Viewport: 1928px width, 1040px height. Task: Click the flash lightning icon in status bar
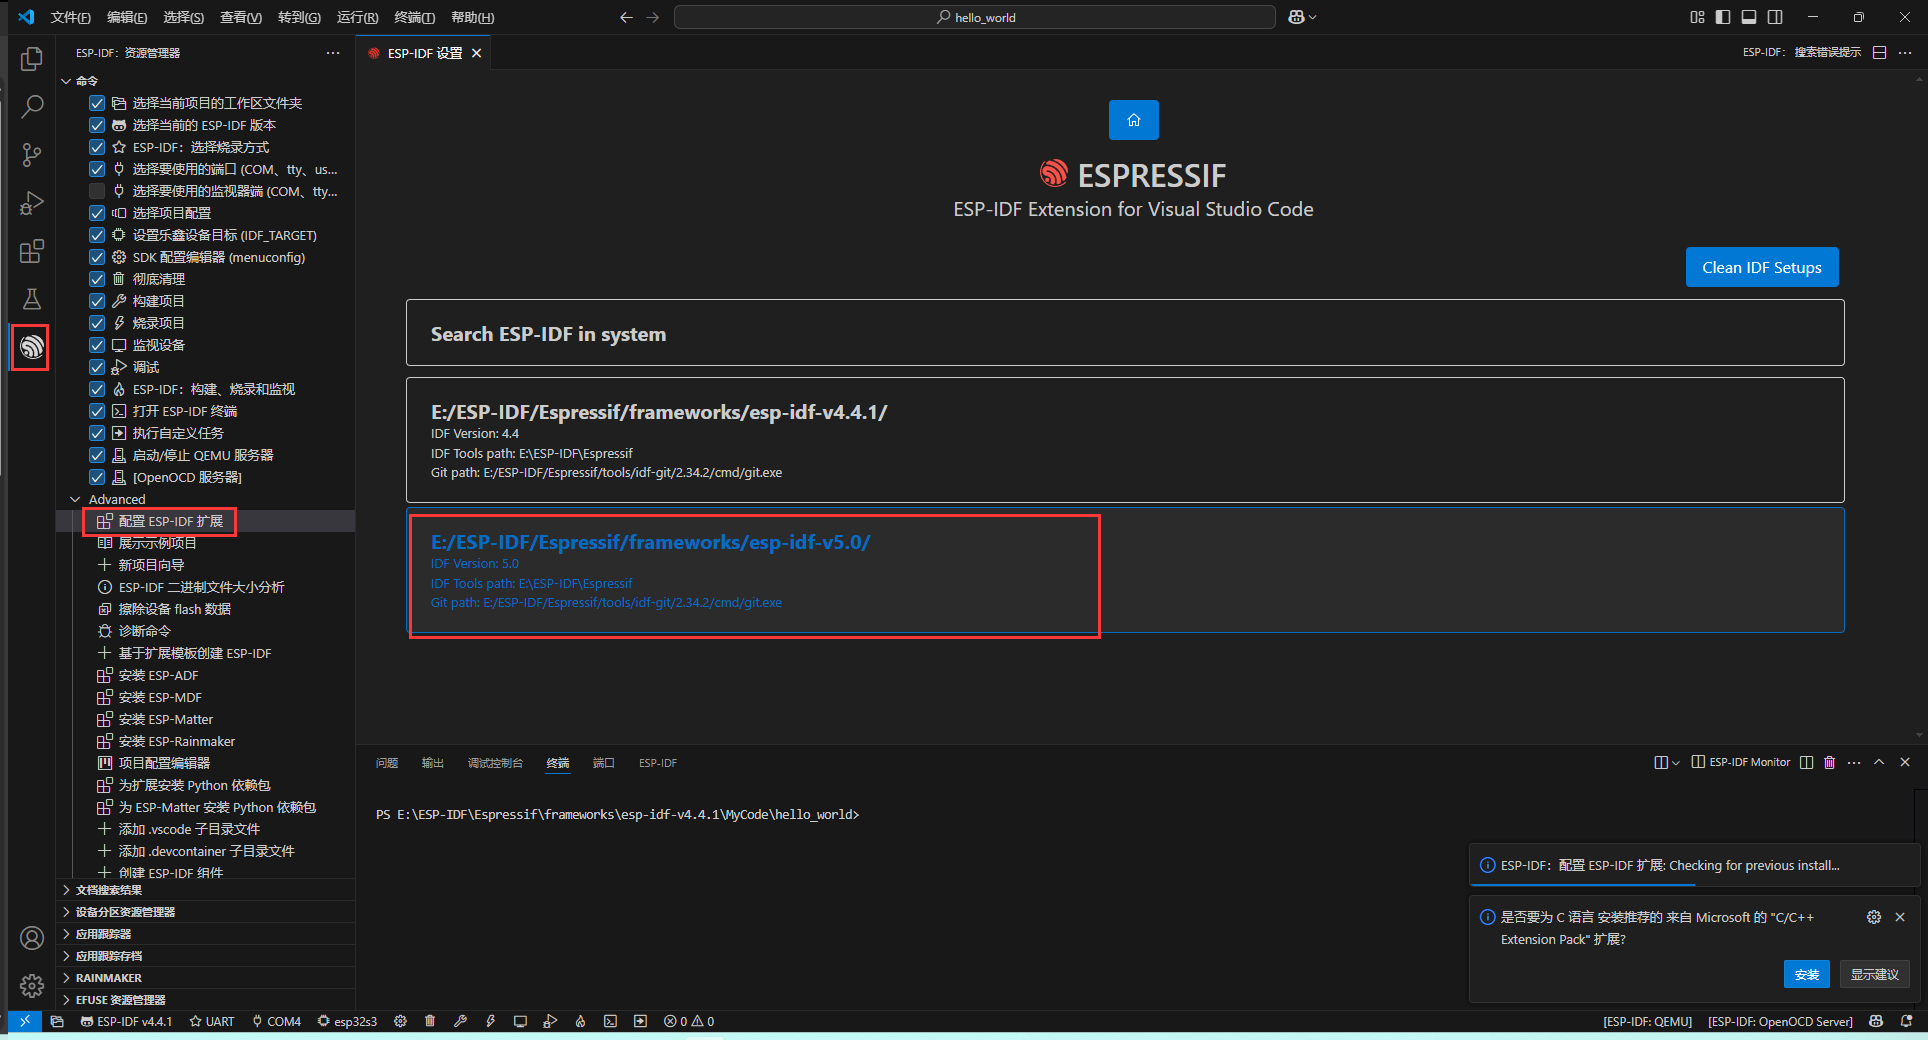[x=490, y=1021]
